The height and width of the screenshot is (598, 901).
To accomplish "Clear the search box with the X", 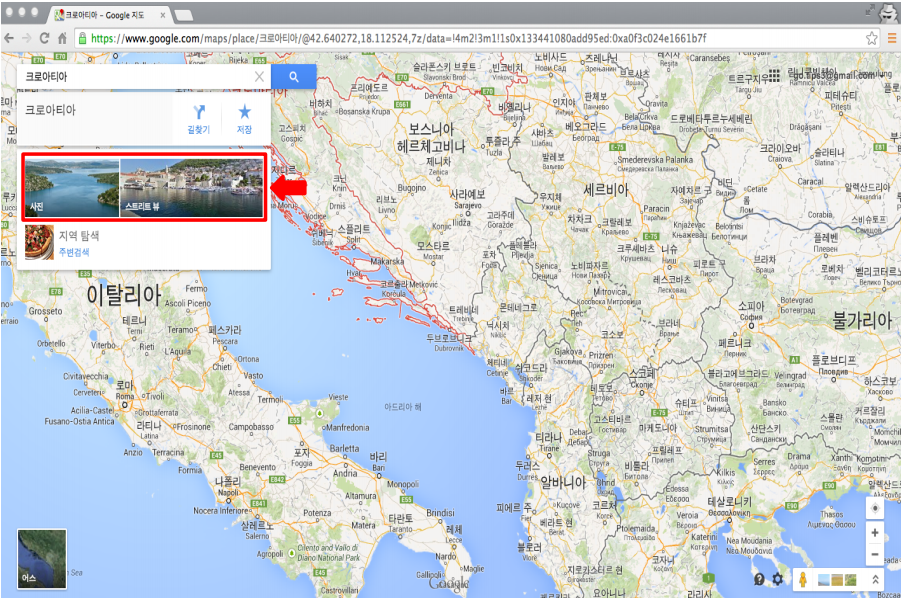I will point(259,76).
